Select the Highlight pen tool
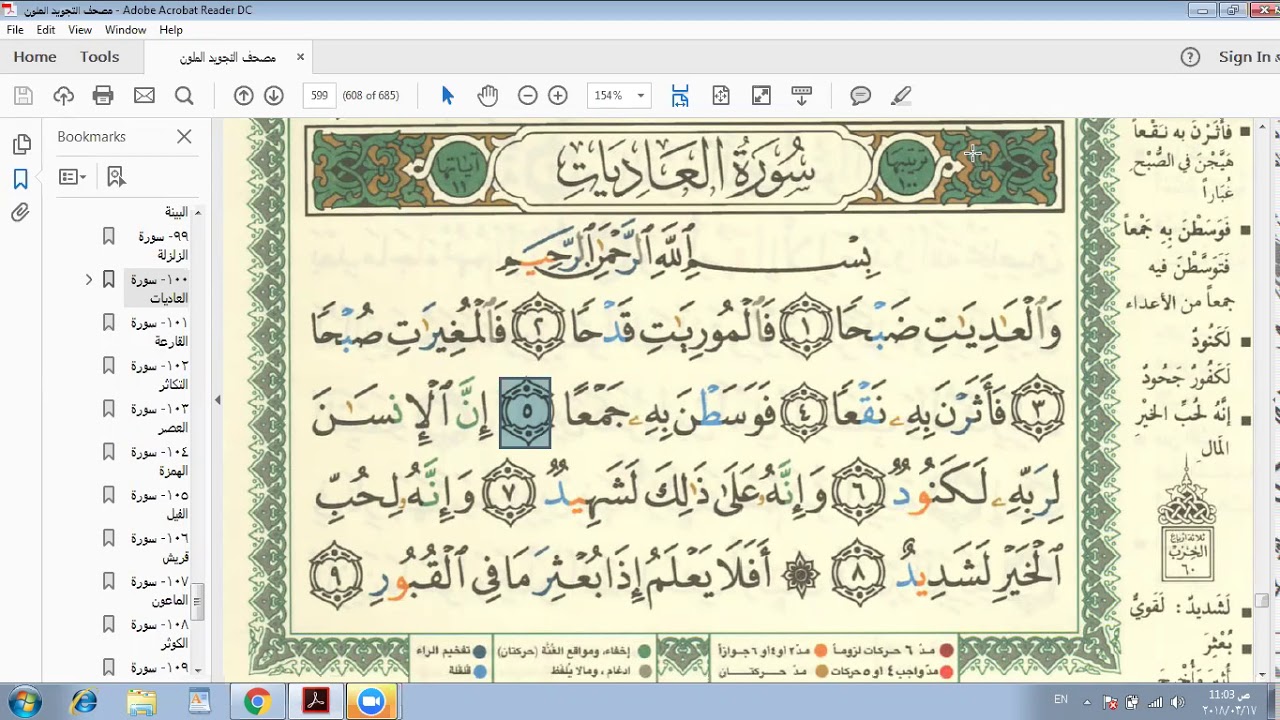This screenshot has height=720, width=1280. click(901, 96)
